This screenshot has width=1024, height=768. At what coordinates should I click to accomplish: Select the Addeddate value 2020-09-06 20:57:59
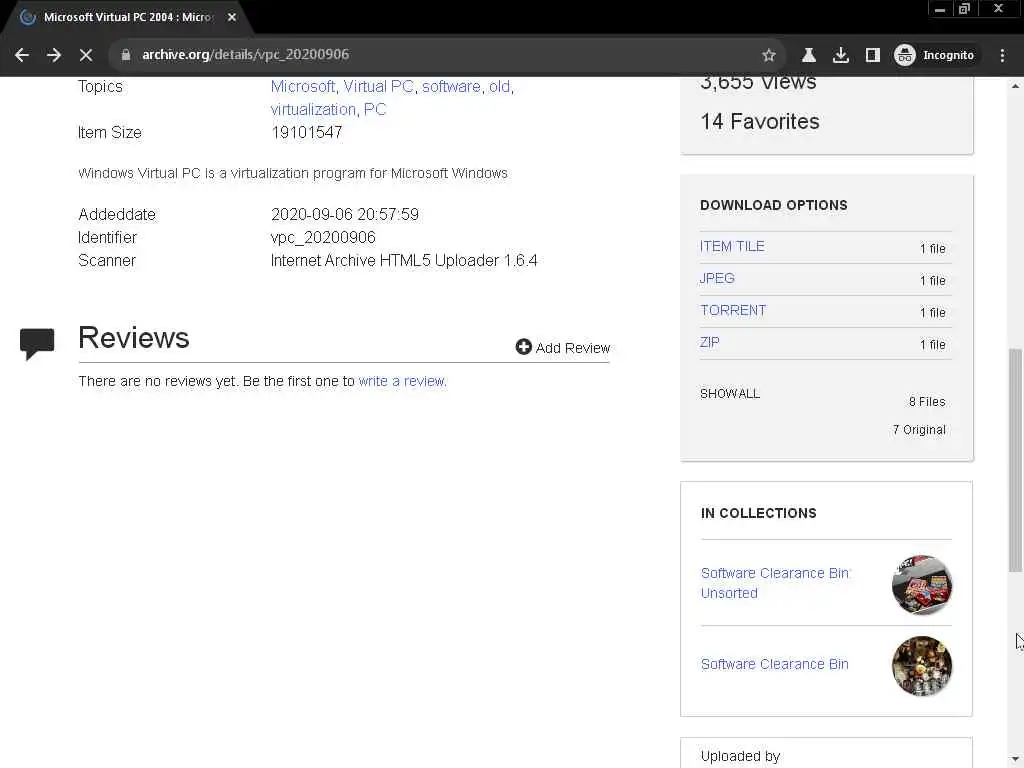[x=345, y=214]
